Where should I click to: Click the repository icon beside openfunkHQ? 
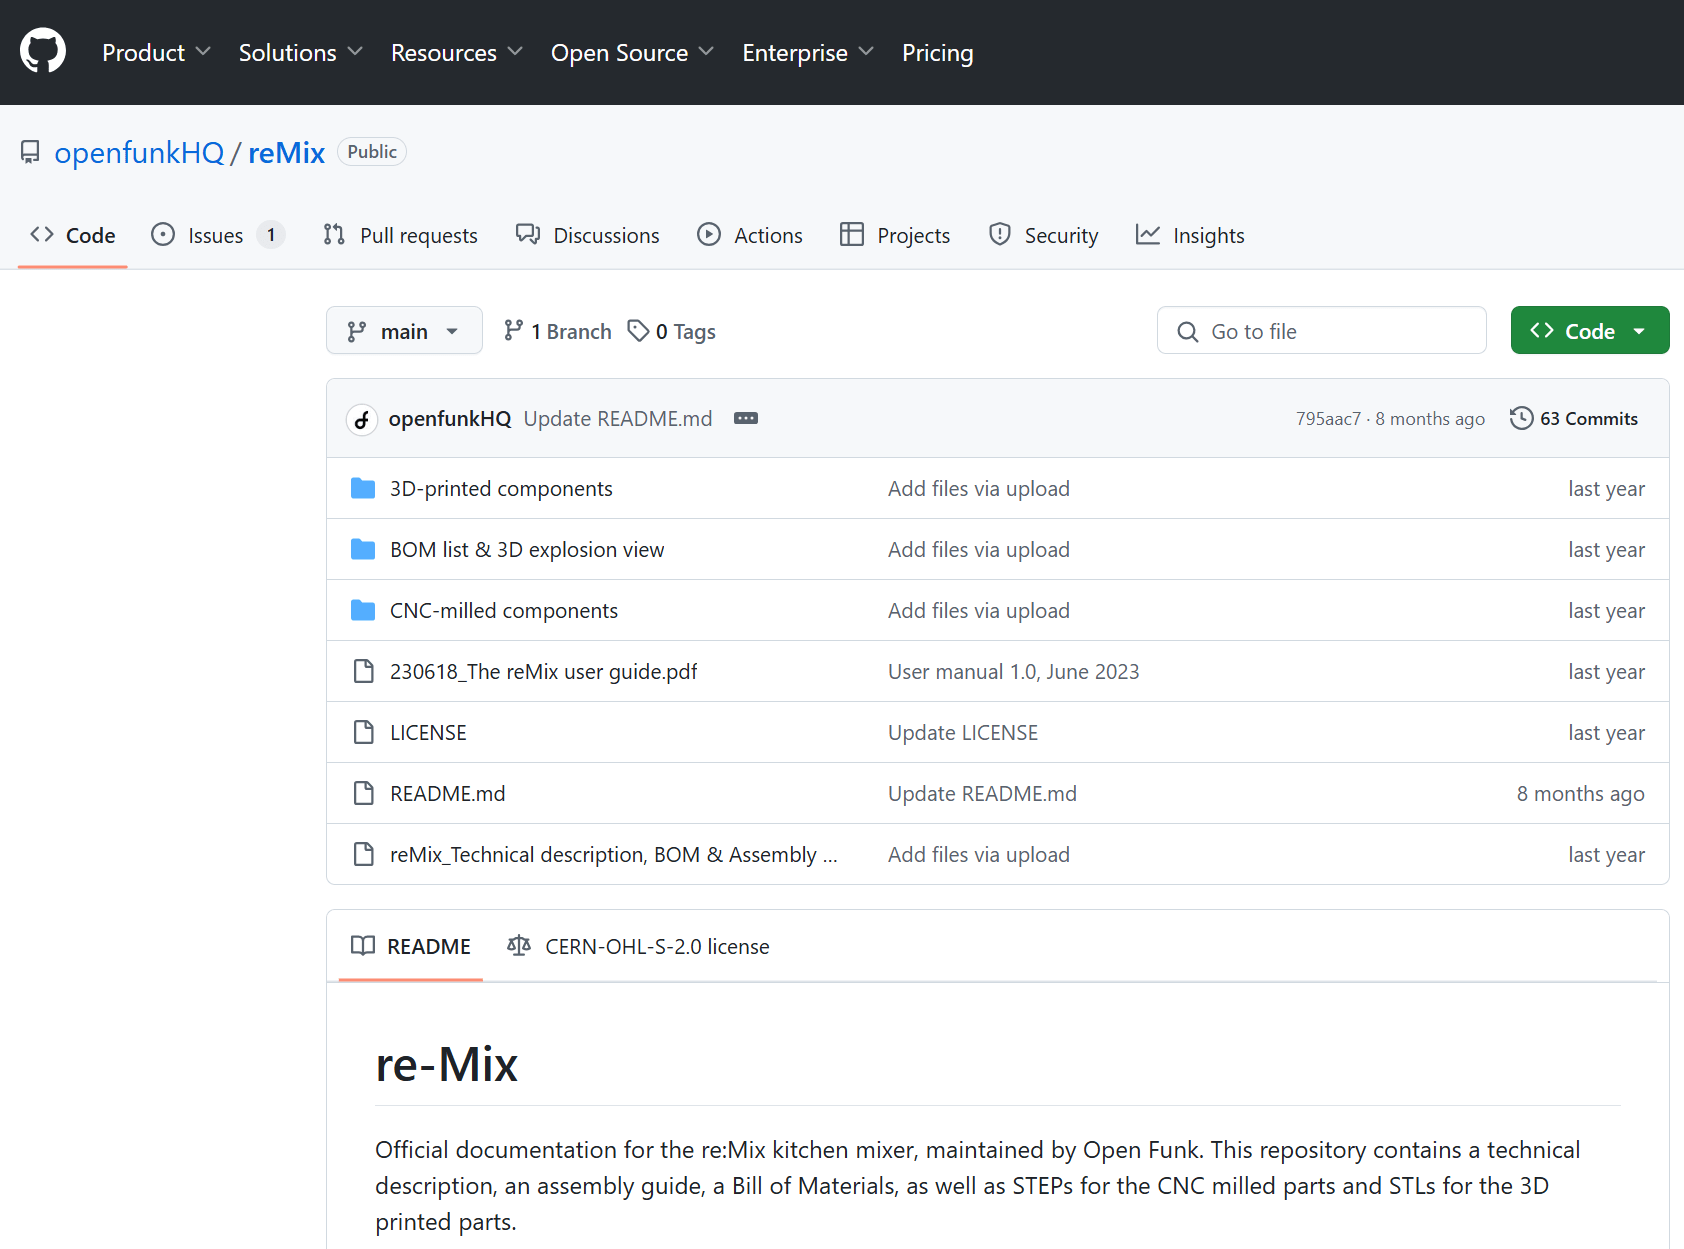pyautogui.click(x=30, y=152)
